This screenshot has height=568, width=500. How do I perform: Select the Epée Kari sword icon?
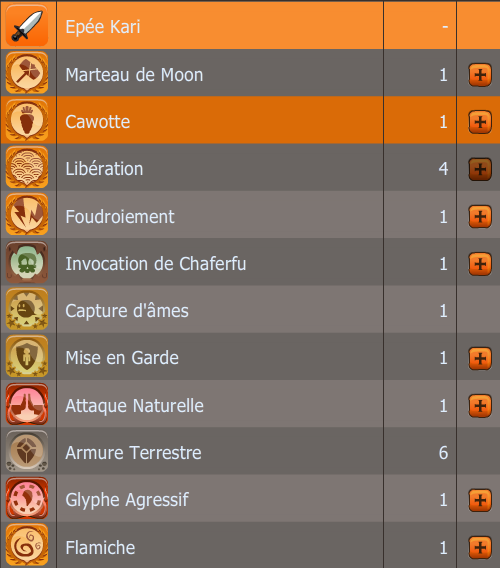tap(27, 25)
